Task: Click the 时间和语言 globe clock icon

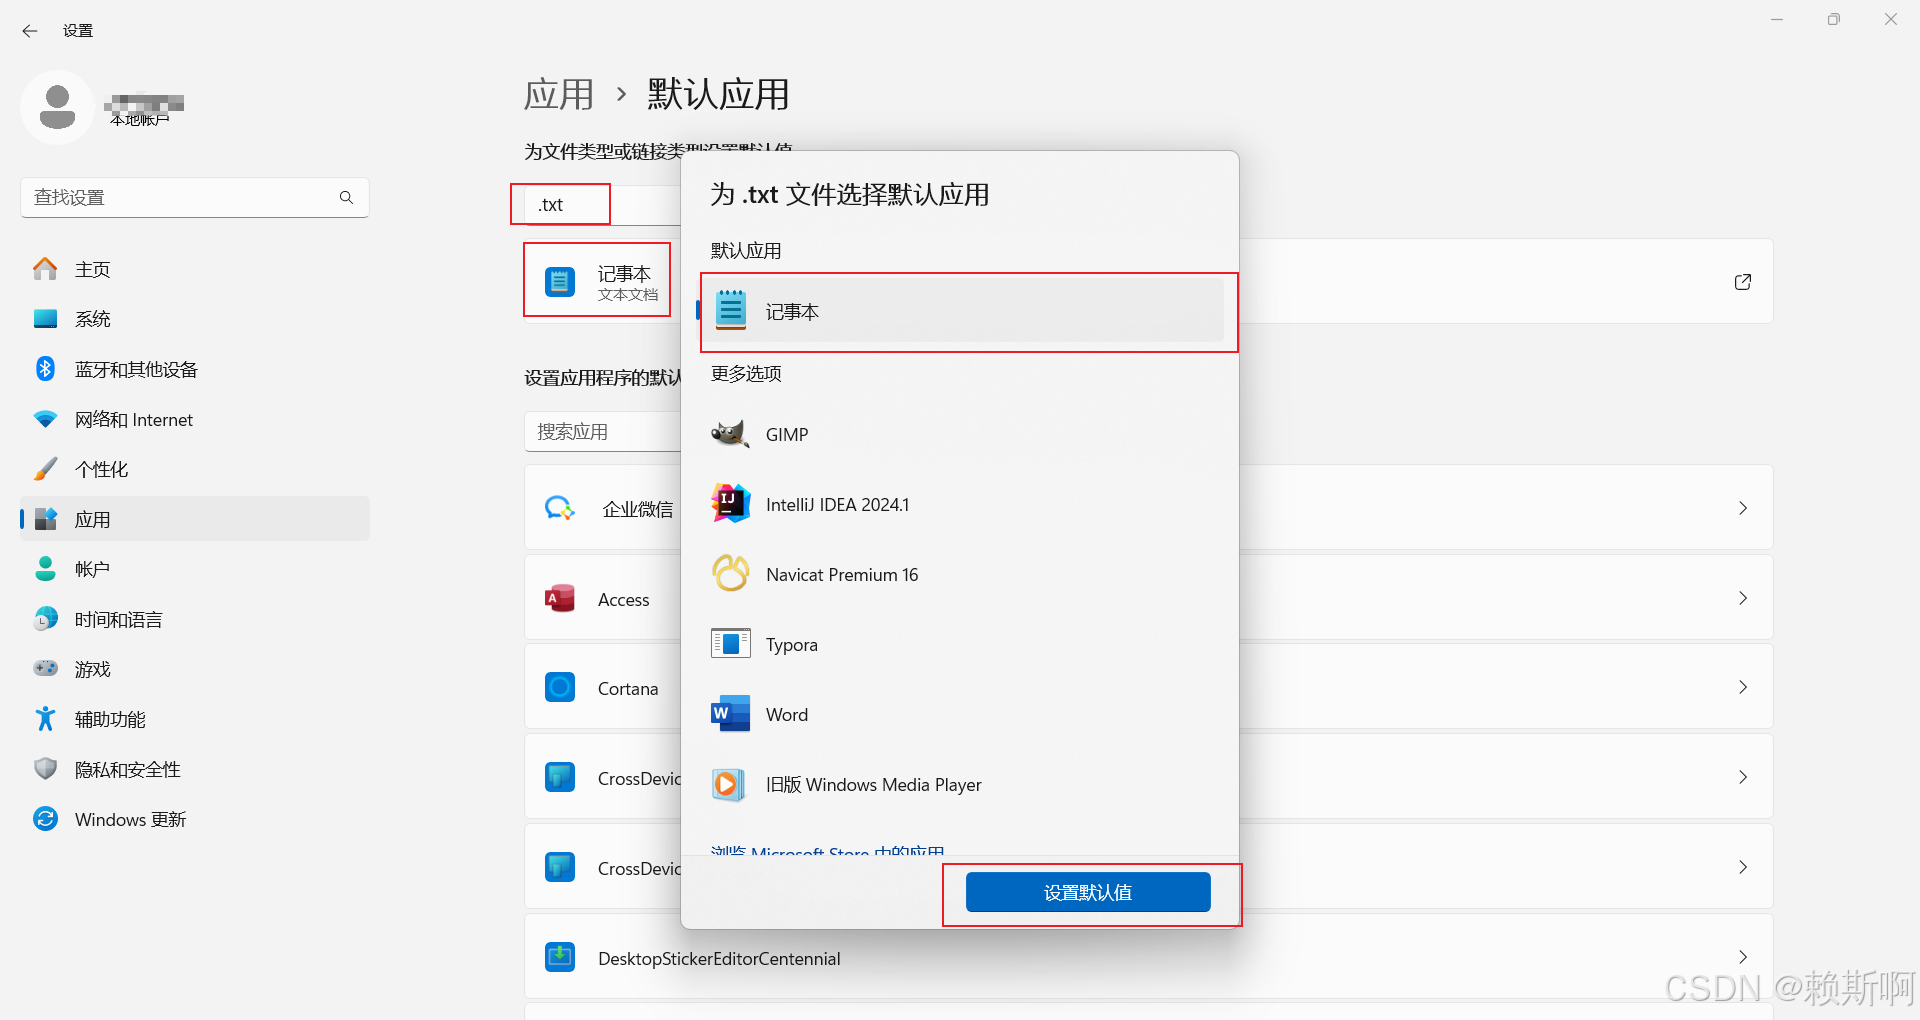Action: pos(46,619)
